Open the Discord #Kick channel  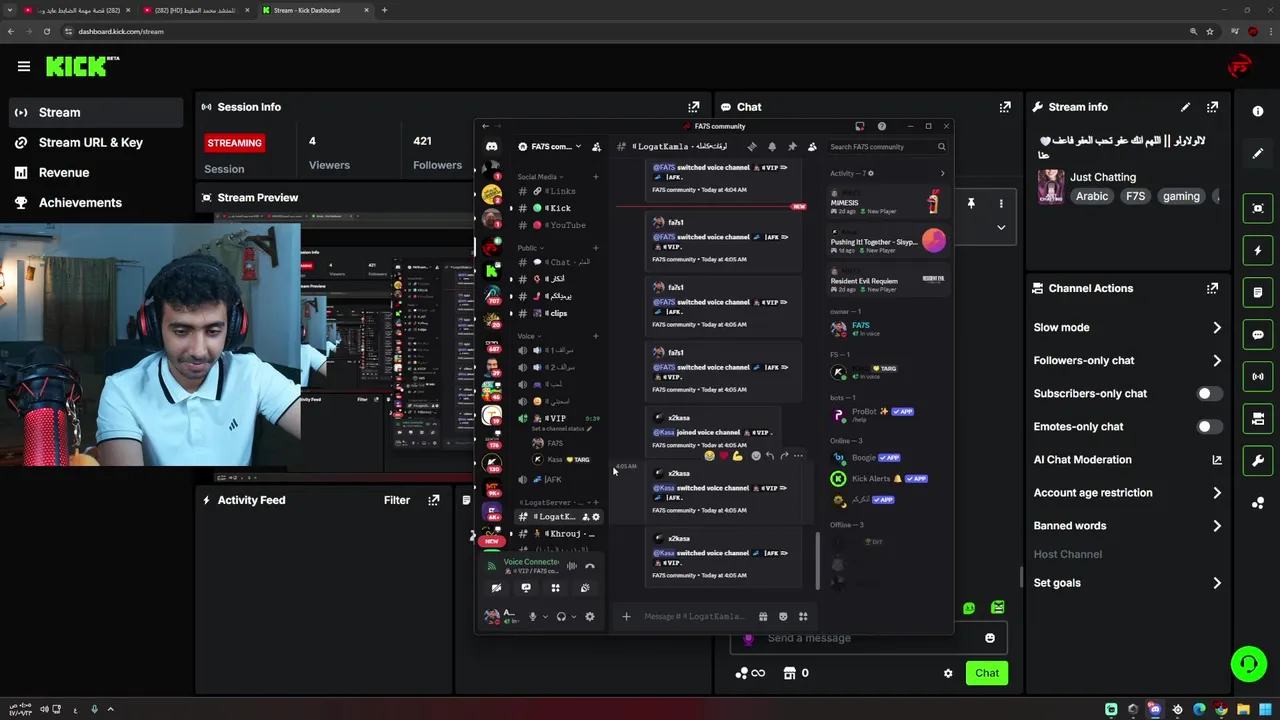click(557, 208)
